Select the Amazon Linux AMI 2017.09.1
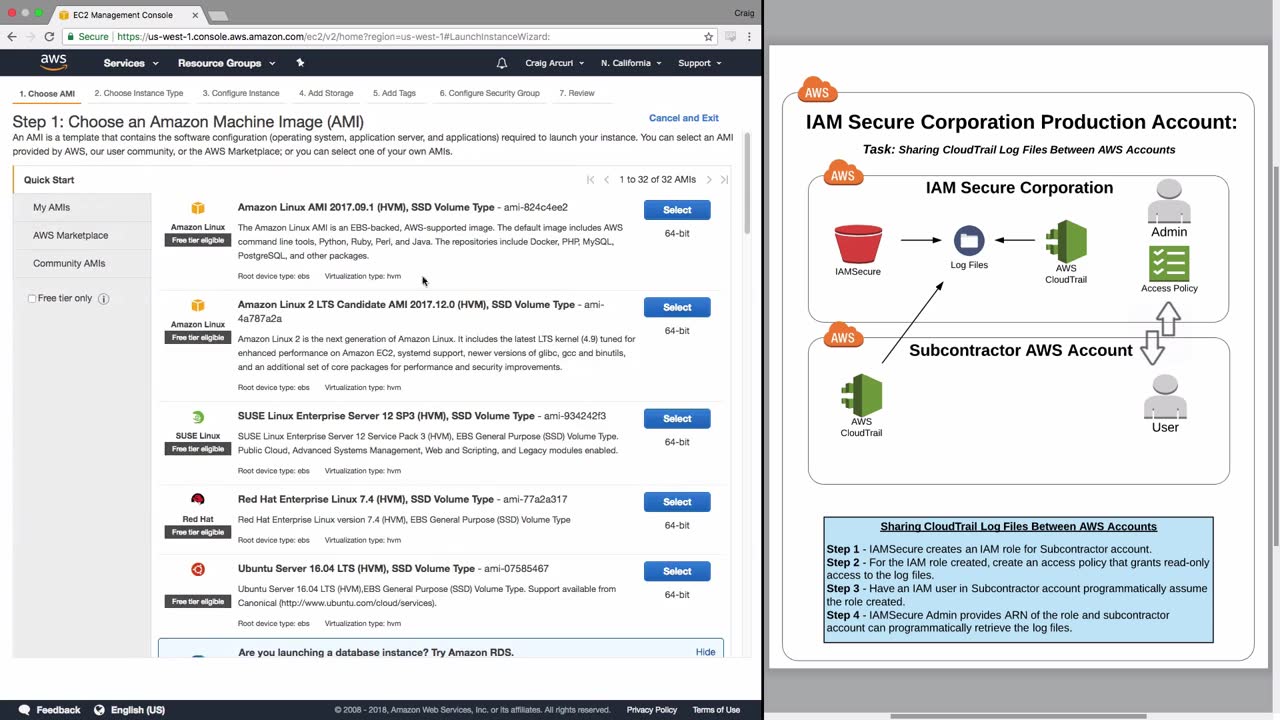This screenshot has height=720, width=1280. click(677, 210)
